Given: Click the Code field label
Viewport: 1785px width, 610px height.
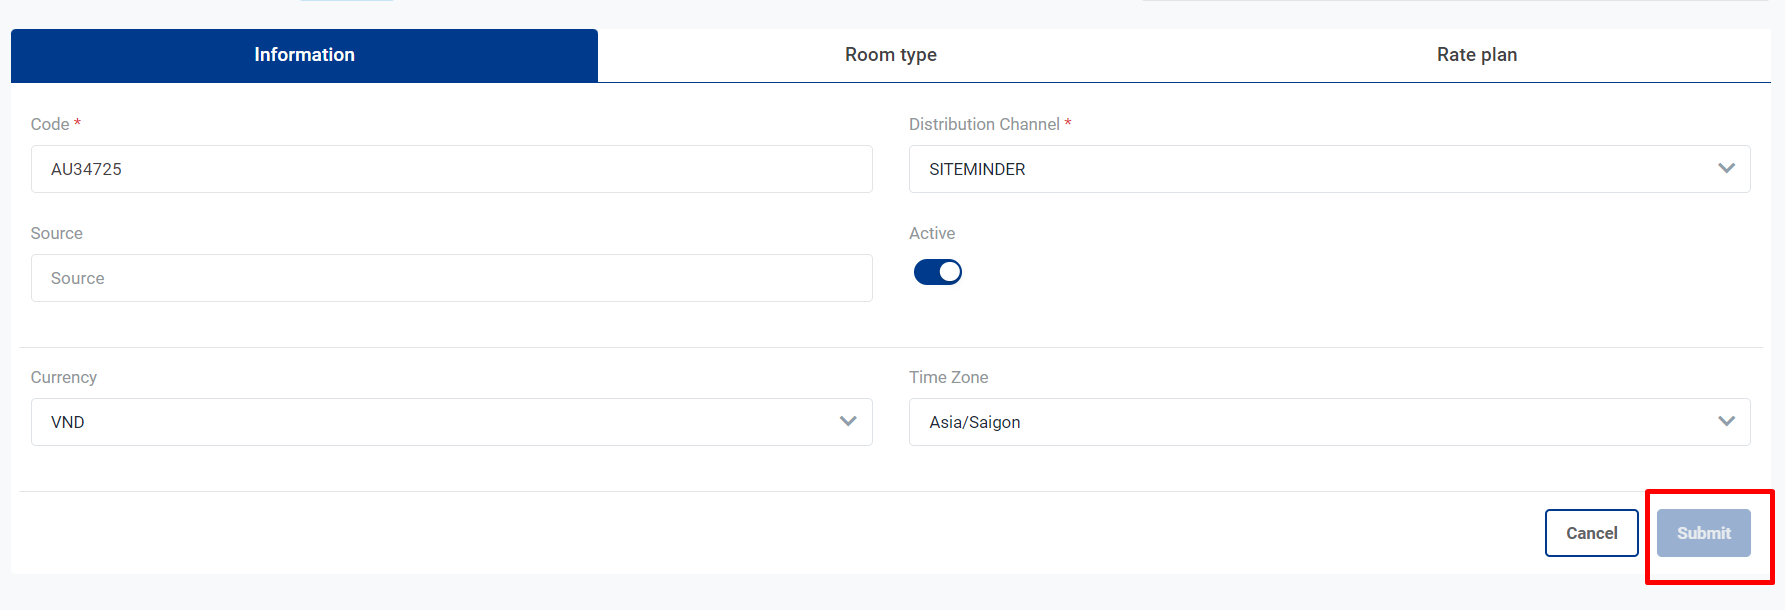Looking at the screenshot, I should (50, 124).
